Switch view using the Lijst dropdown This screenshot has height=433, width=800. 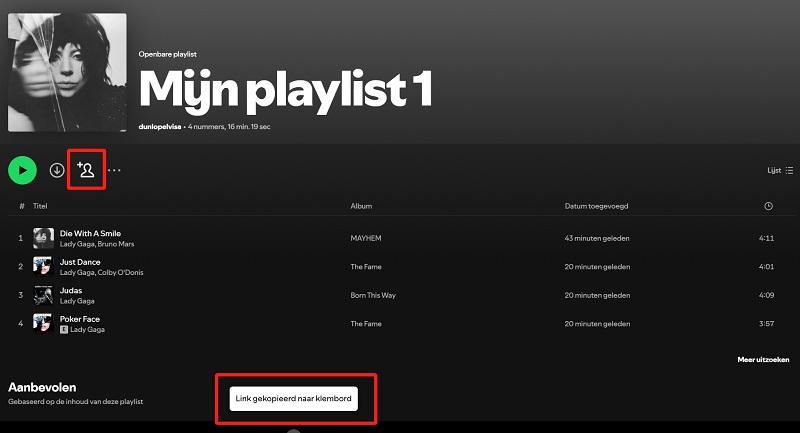[x=780, y=170]
